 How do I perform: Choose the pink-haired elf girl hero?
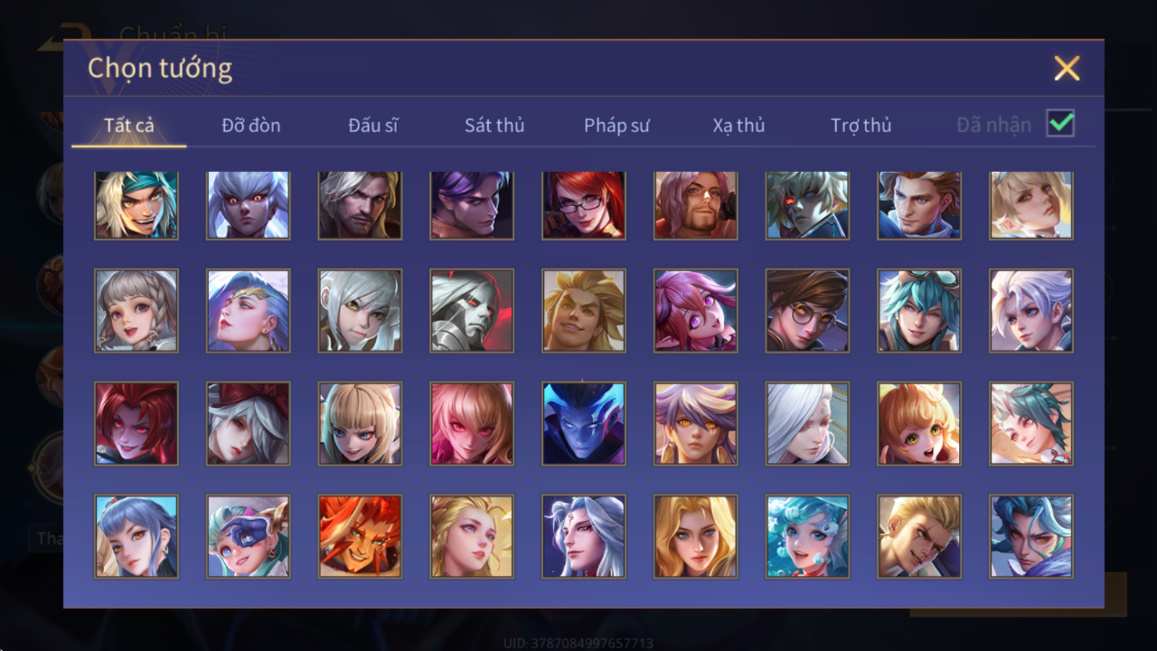click(695, 311)
